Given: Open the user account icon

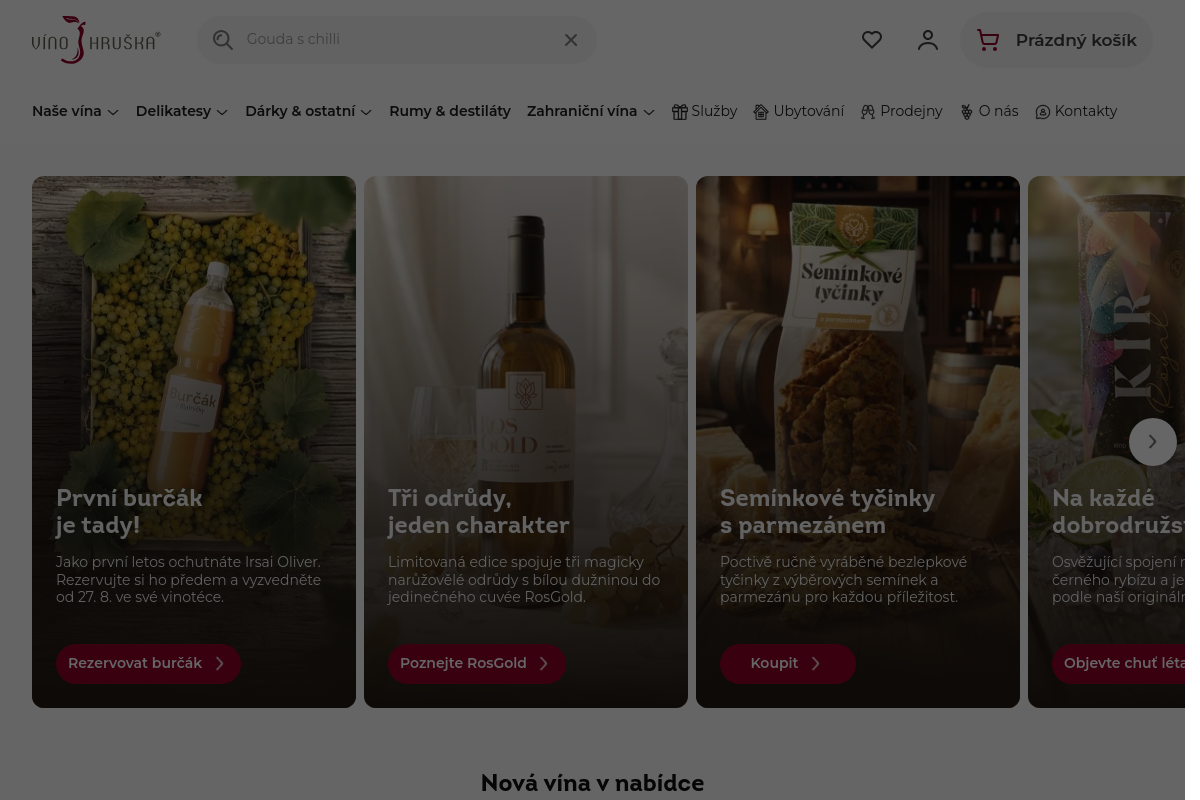Looking at the screenshot, I should tap(928, 40).
